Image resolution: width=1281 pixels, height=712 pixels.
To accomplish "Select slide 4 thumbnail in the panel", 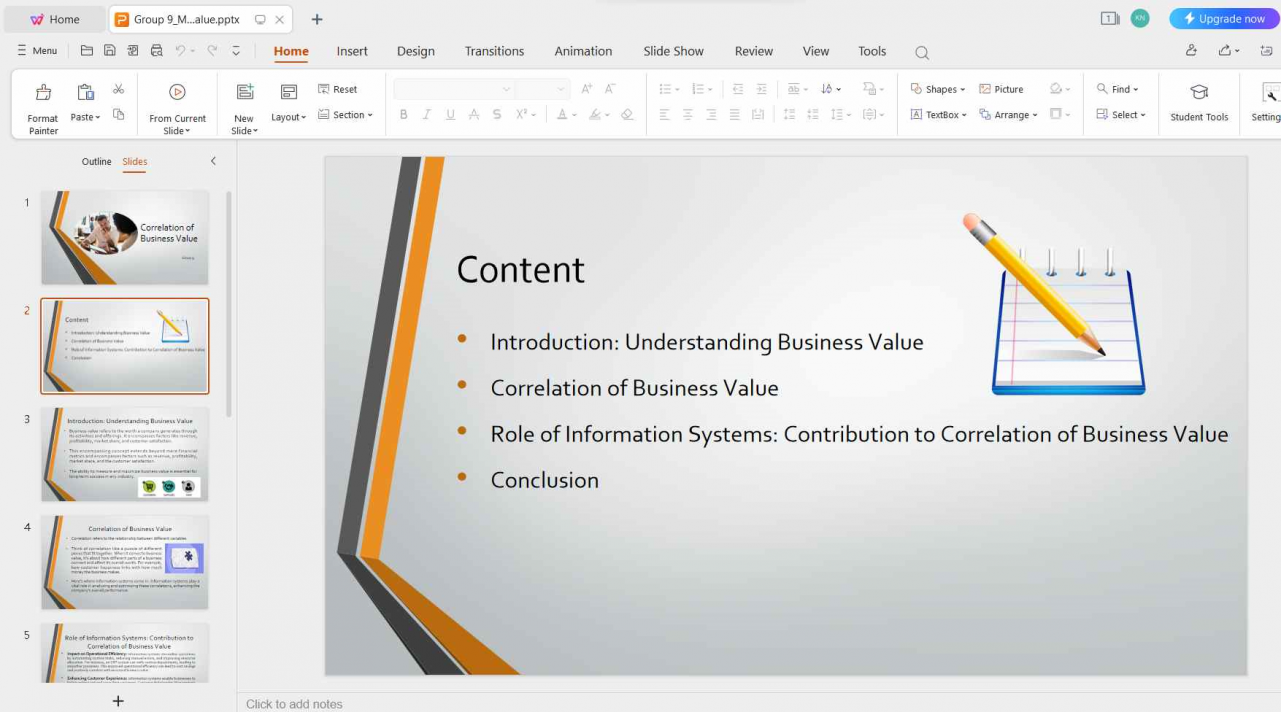I will point(124,562).
